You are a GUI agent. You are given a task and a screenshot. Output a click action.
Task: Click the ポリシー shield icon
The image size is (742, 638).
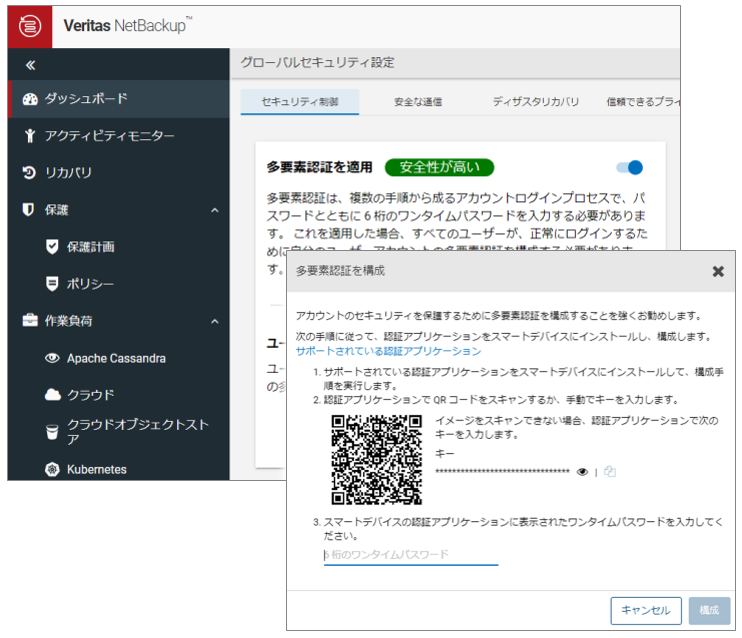tap(52, 284)
